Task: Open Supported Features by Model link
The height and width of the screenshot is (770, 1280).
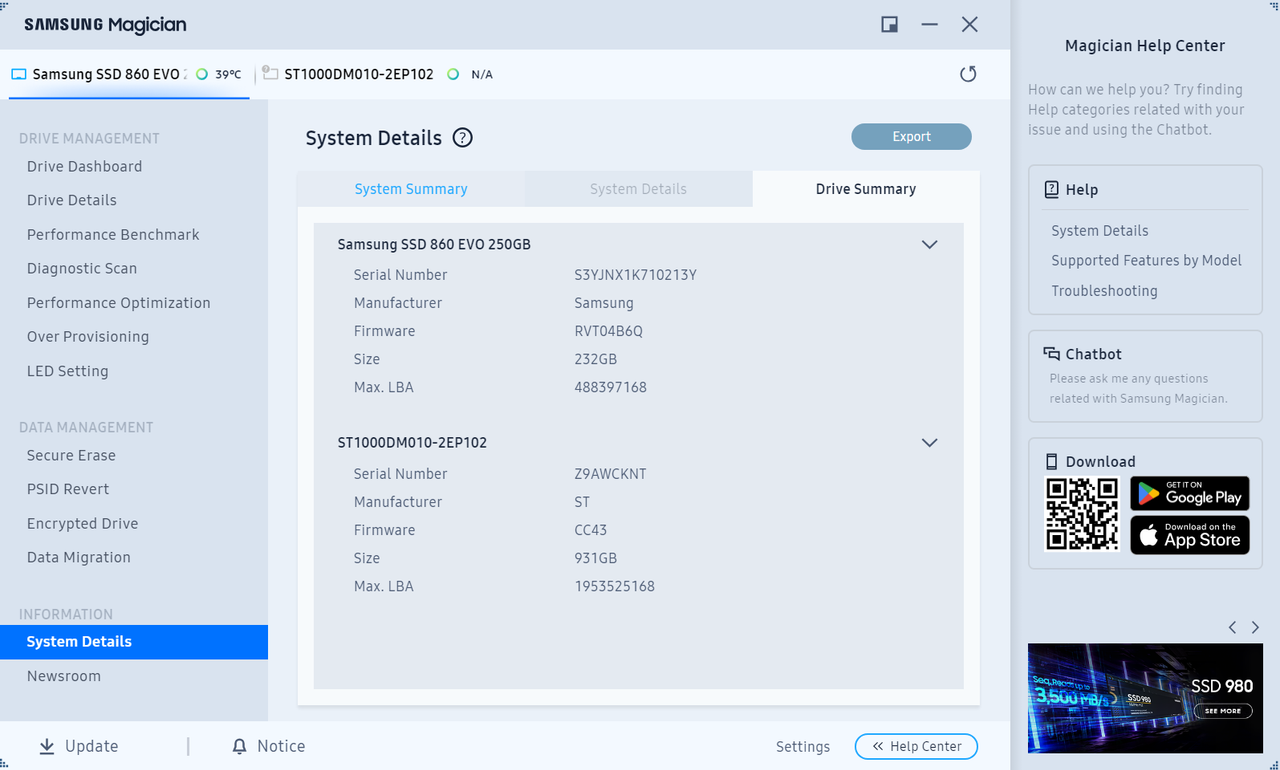Action: click(1146, 261)
